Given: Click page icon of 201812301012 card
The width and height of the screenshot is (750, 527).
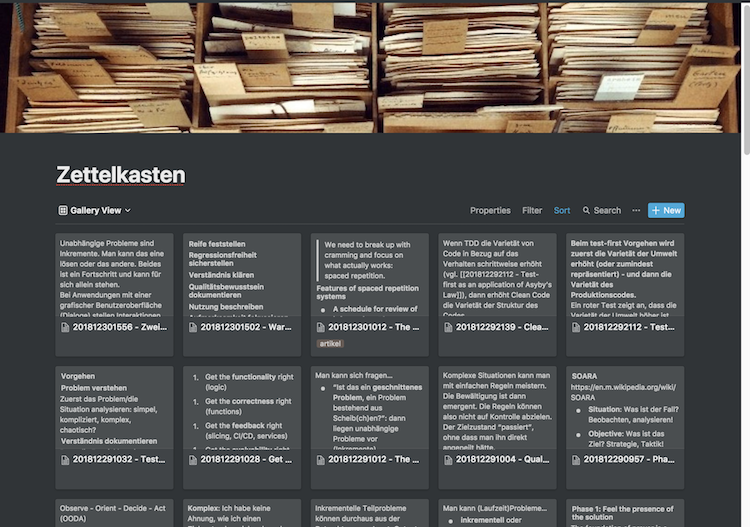Looking at the screenshot, I should click(x=320, y=327).
